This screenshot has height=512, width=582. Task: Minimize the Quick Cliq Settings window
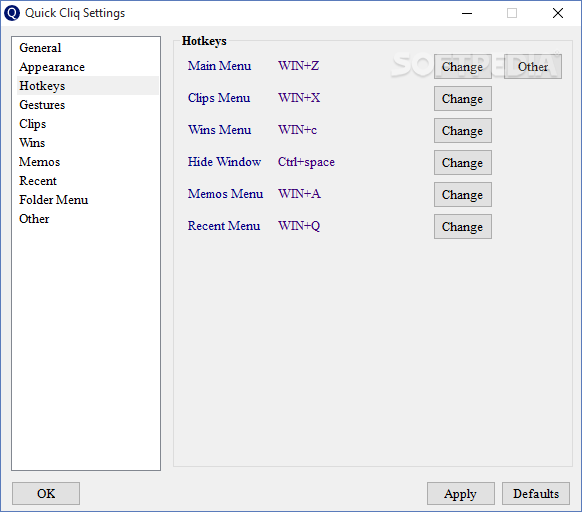[x=467, y=13]
